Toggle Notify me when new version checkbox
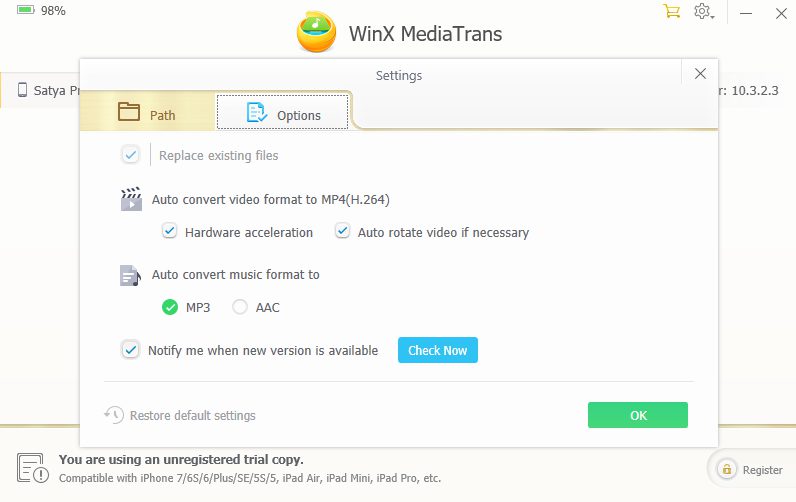The width and height of the screenshot is (796, 502). (130, 350)
